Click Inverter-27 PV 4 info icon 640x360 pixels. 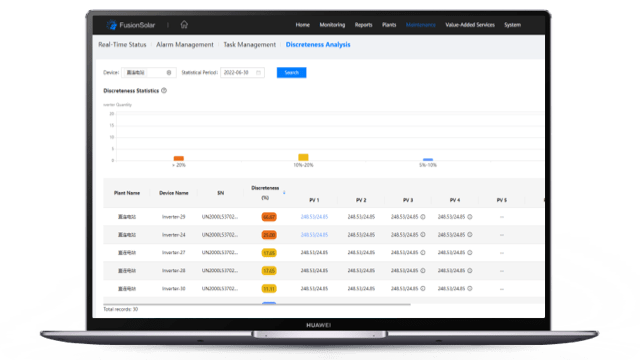click(470, 253)
